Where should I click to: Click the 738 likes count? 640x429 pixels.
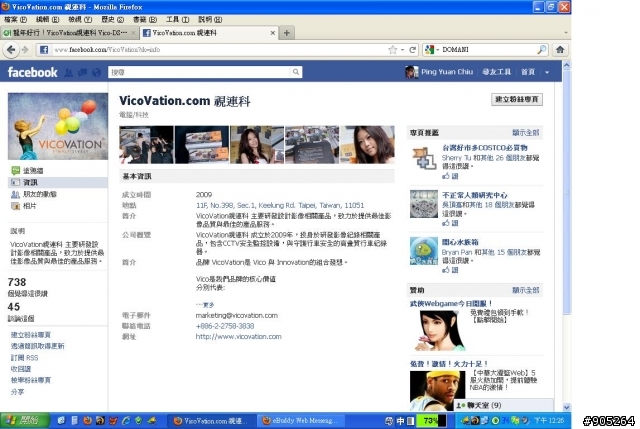[17, 282]
